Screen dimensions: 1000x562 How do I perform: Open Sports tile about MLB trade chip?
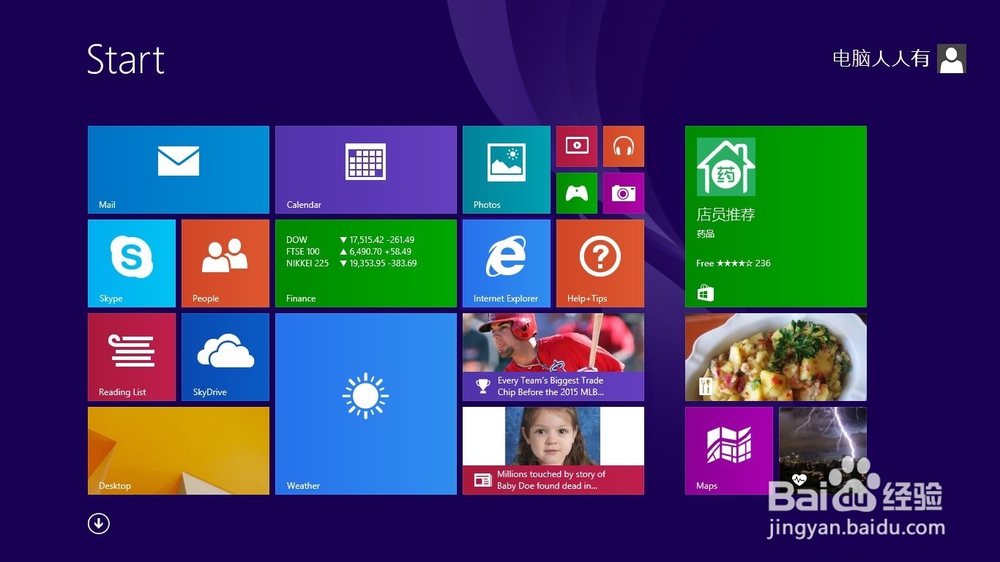554,357
